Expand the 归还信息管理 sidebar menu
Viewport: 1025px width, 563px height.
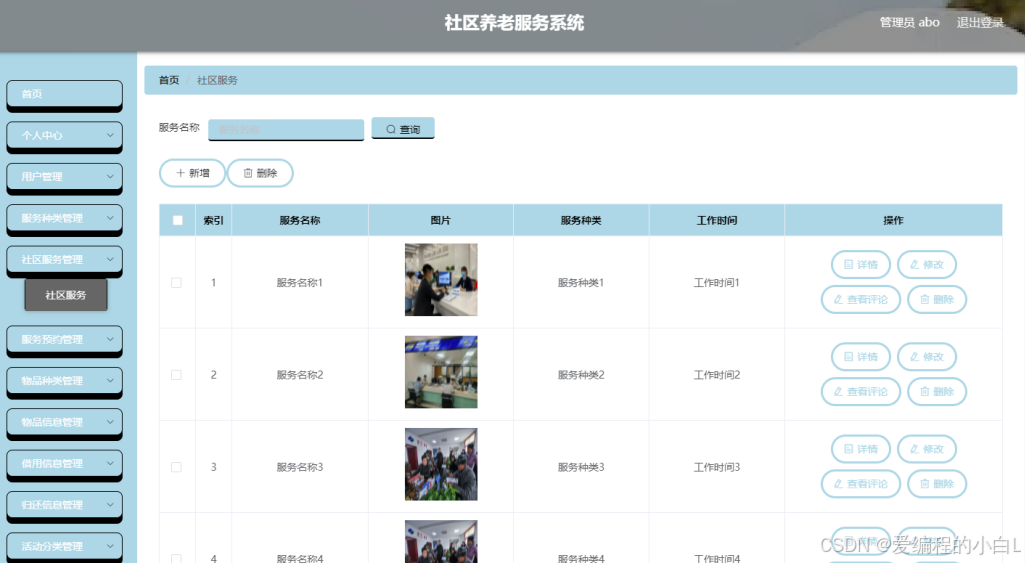tap(65, 505)
